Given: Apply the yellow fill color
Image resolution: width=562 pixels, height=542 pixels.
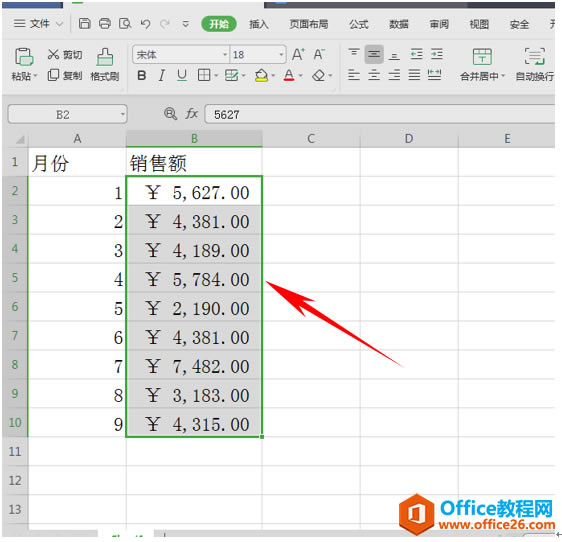Looking at the screenshot, I should 261,76.
